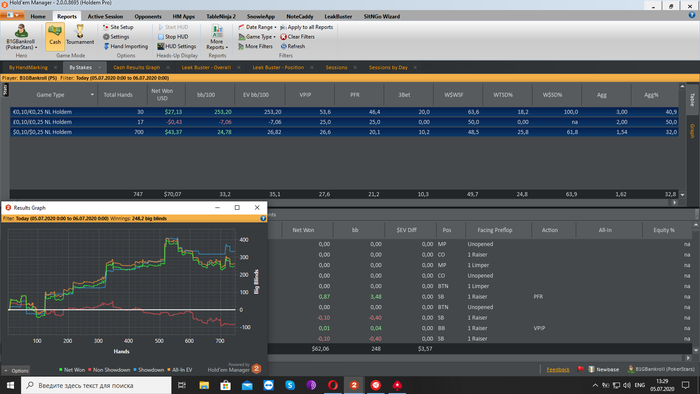Open the Game Type filter dropdown

click(x=257, y=37)
